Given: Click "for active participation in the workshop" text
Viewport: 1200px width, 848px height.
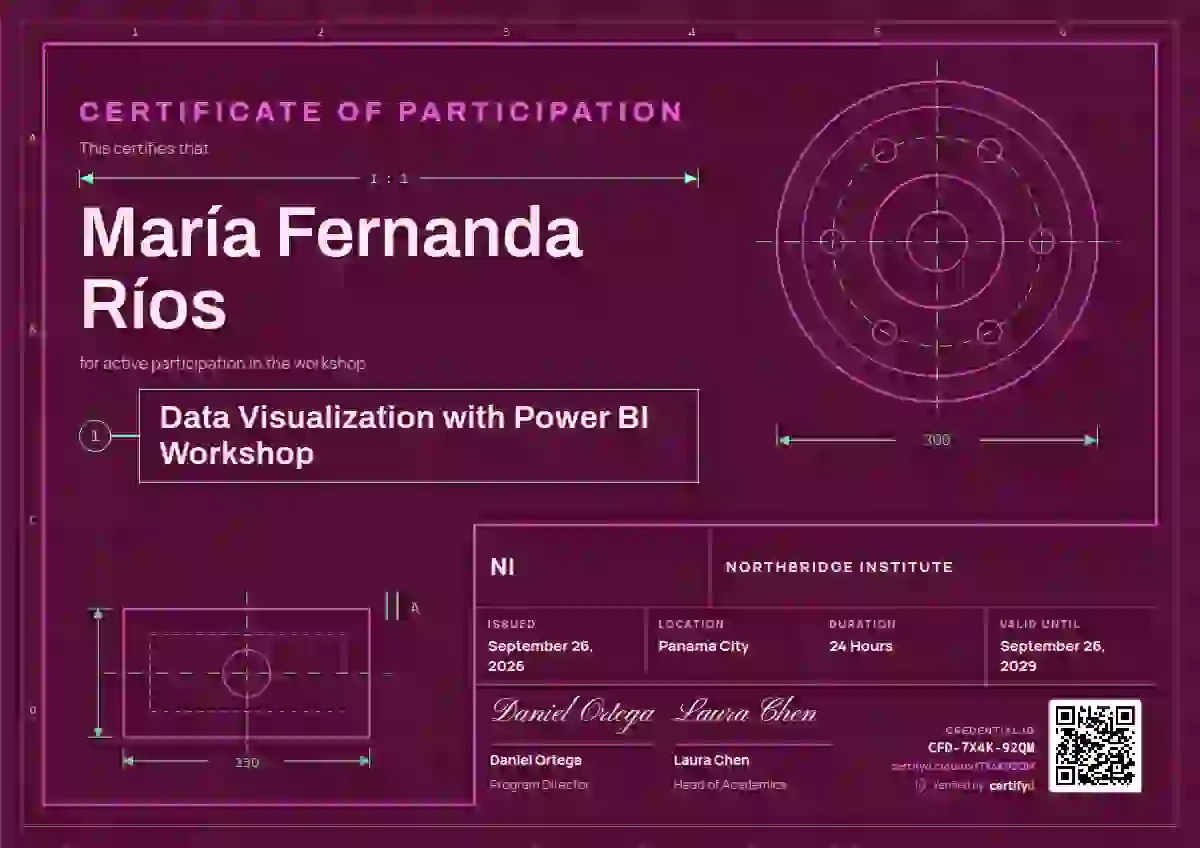Looking at the screenshot, I should [x=222, y=363].
